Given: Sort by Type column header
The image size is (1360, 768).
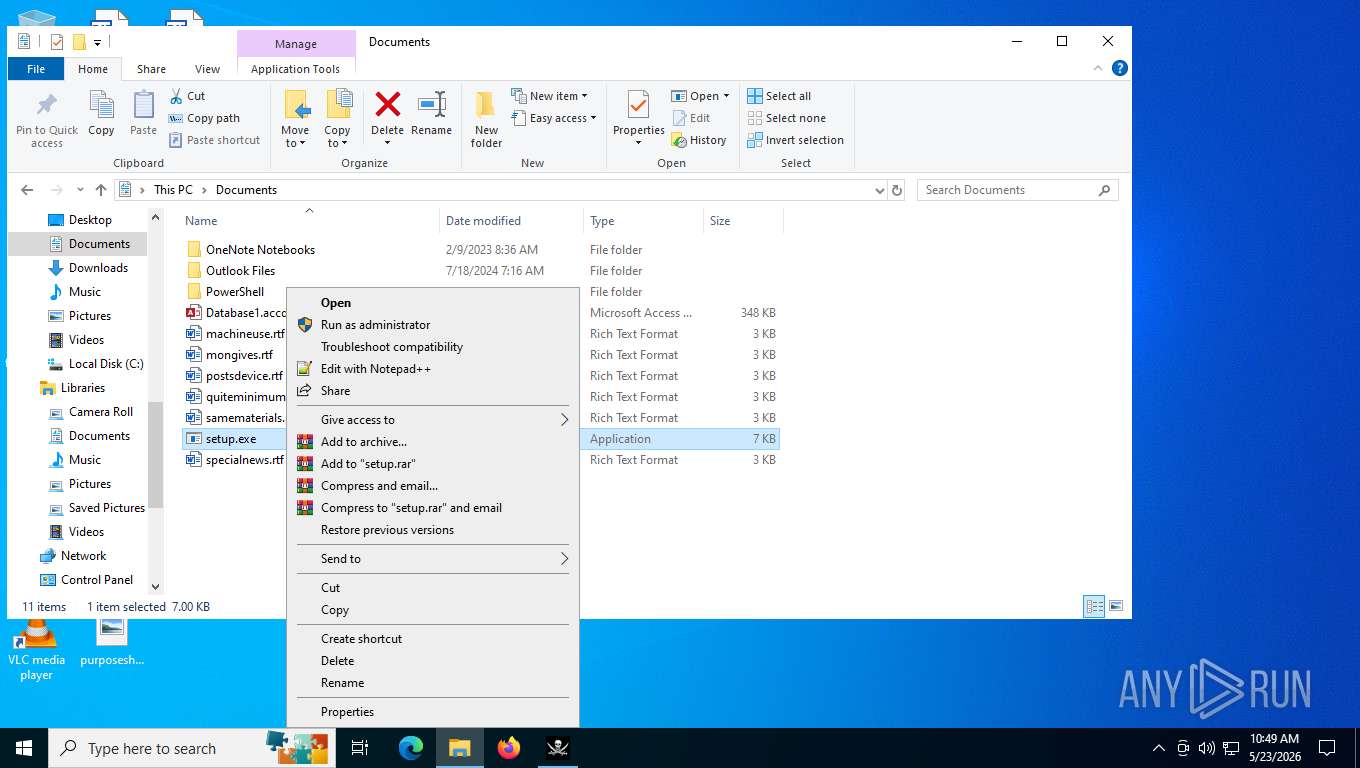Looking at the screenshot, I should (643, 221).
